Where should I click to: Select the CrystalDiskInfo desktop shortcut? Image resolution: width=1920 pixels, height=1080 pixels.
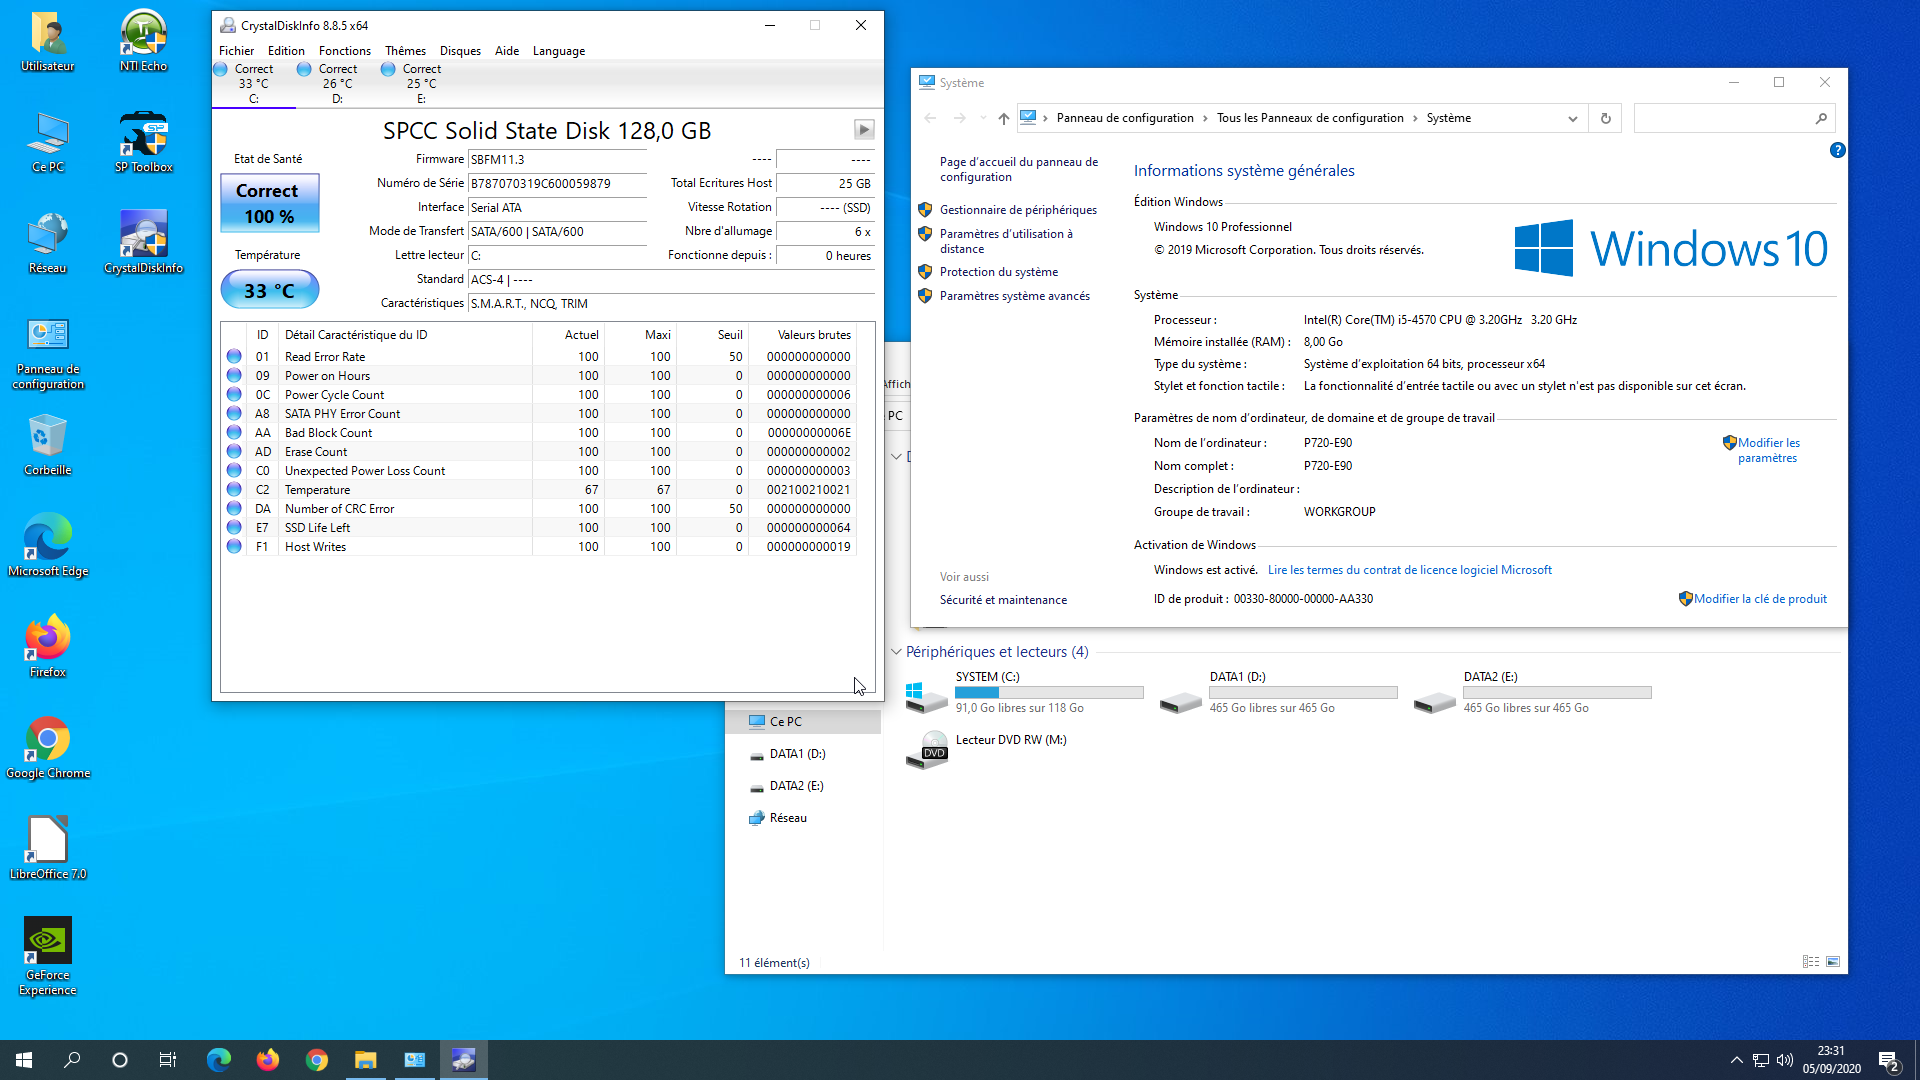[x=143, y=243]
